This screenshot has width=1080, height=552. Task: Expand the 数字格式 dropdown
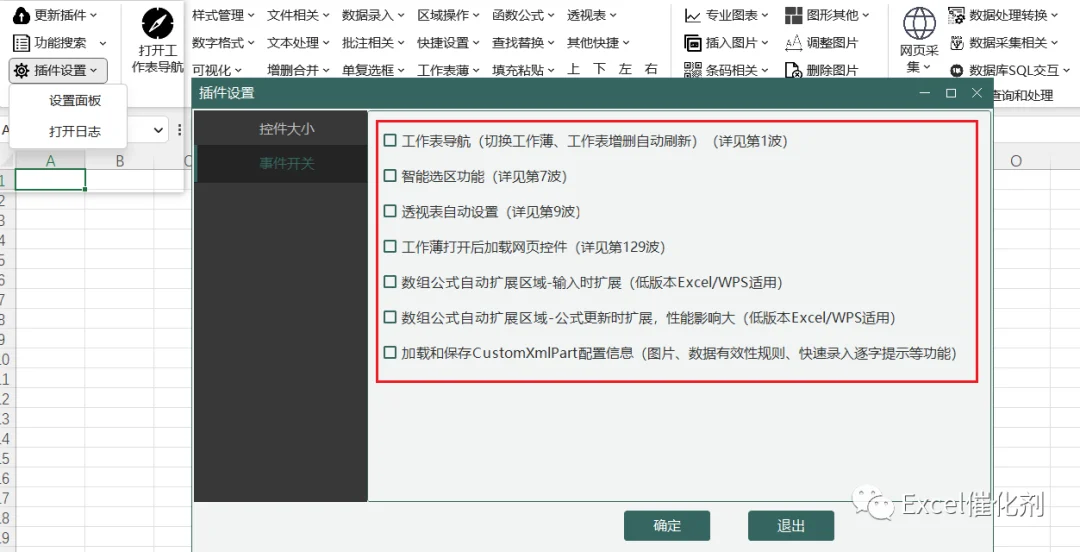pos(223,43)
